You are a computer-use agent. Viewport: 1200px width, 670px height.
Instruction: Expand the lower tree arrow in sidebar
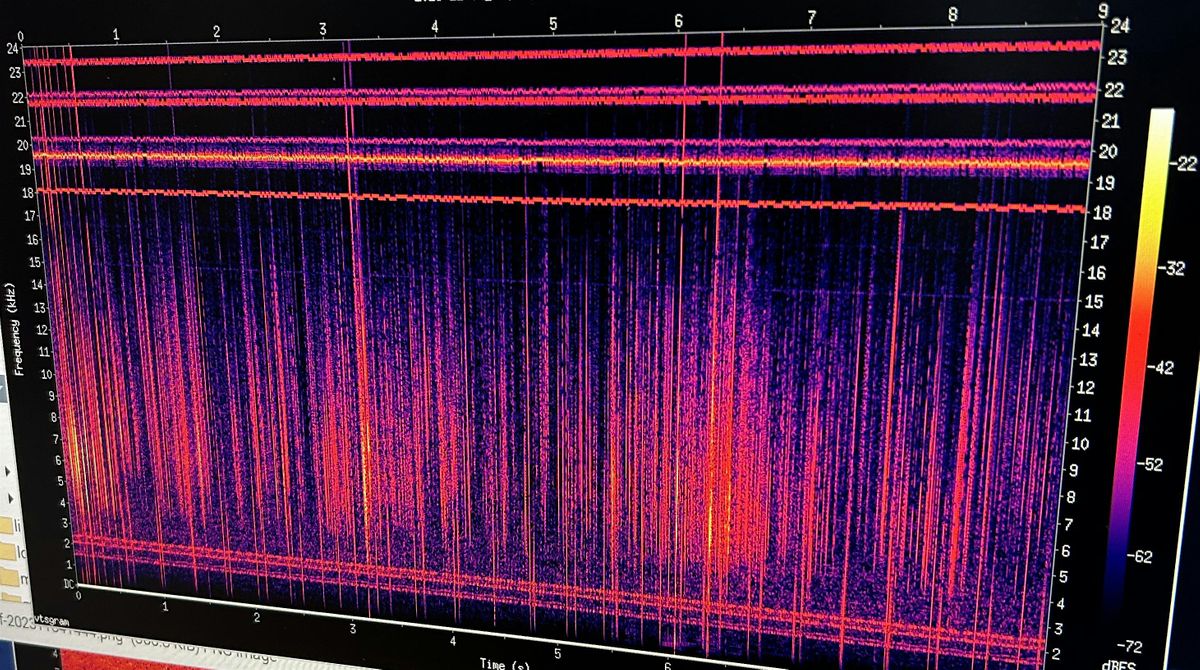click(8, 496)
